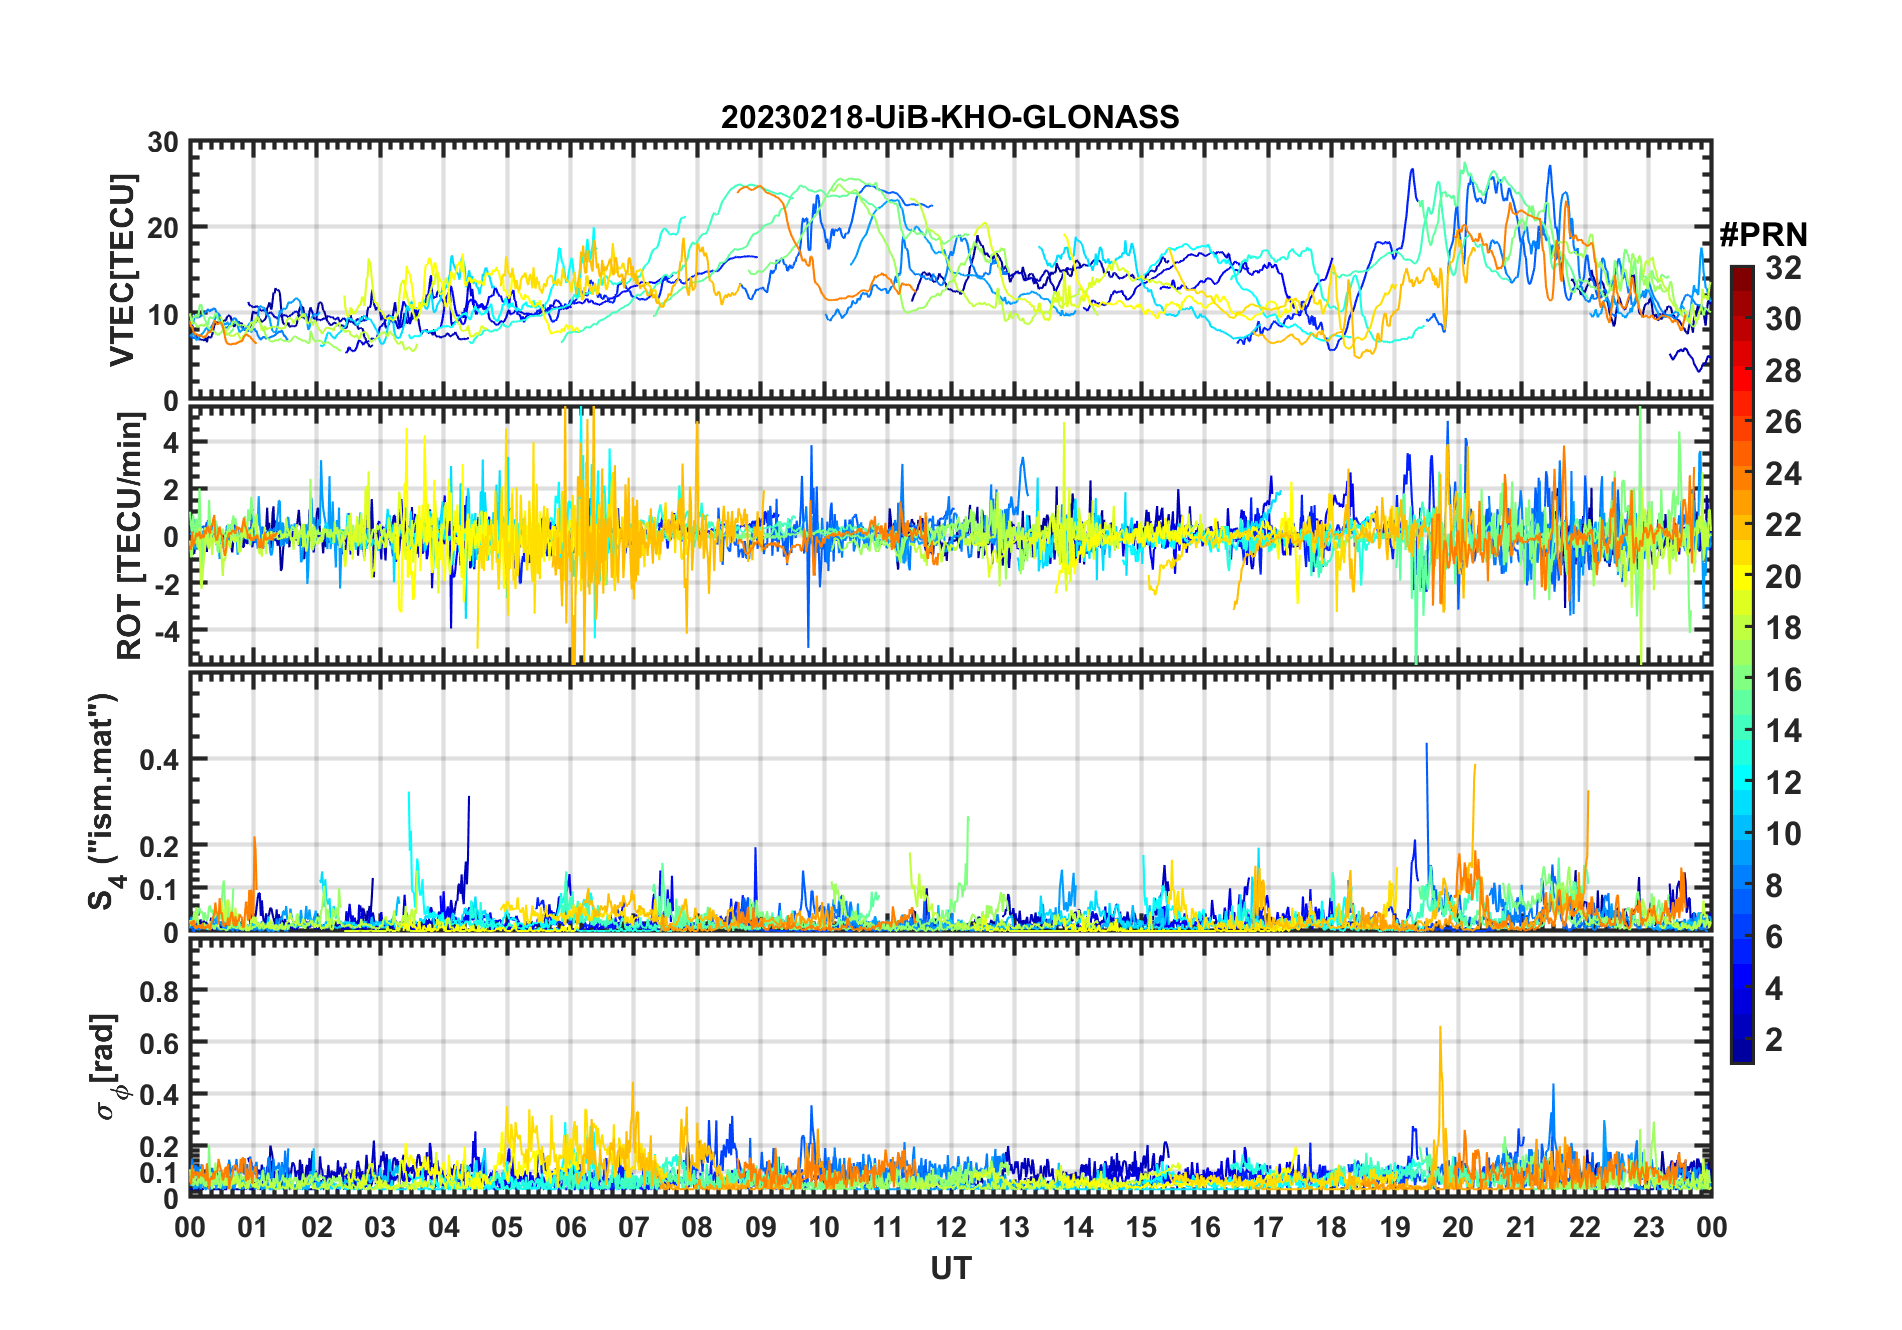Select the #PRN colorbar title
The width and height of the screenshot is (1902, 1330).
tap(1763, 234)
